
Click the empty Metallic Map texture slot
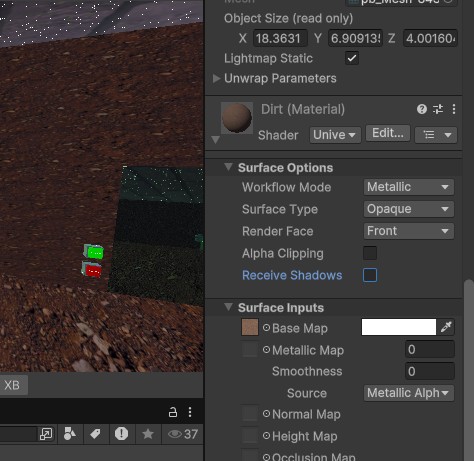pyautogui.click(x=250, y=349)
